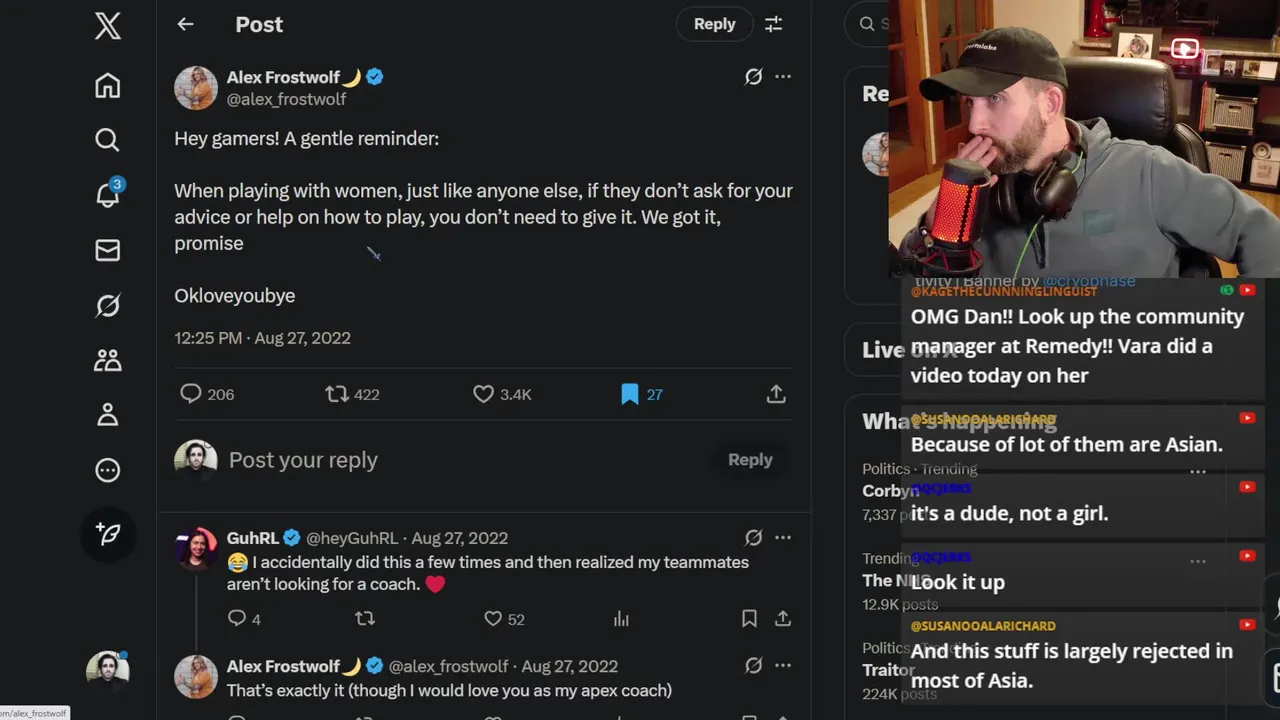The width and height of the screenshot is (1280, 720).
Task: Open Grok from the left sidebar
Action: [x=108, y=305]
